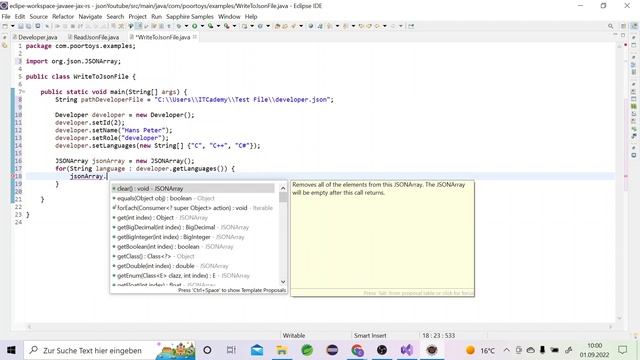The height and width of the screenshot is (360, 640).
Task: Run the program with the green Run button
Action: tap(195, 26)
